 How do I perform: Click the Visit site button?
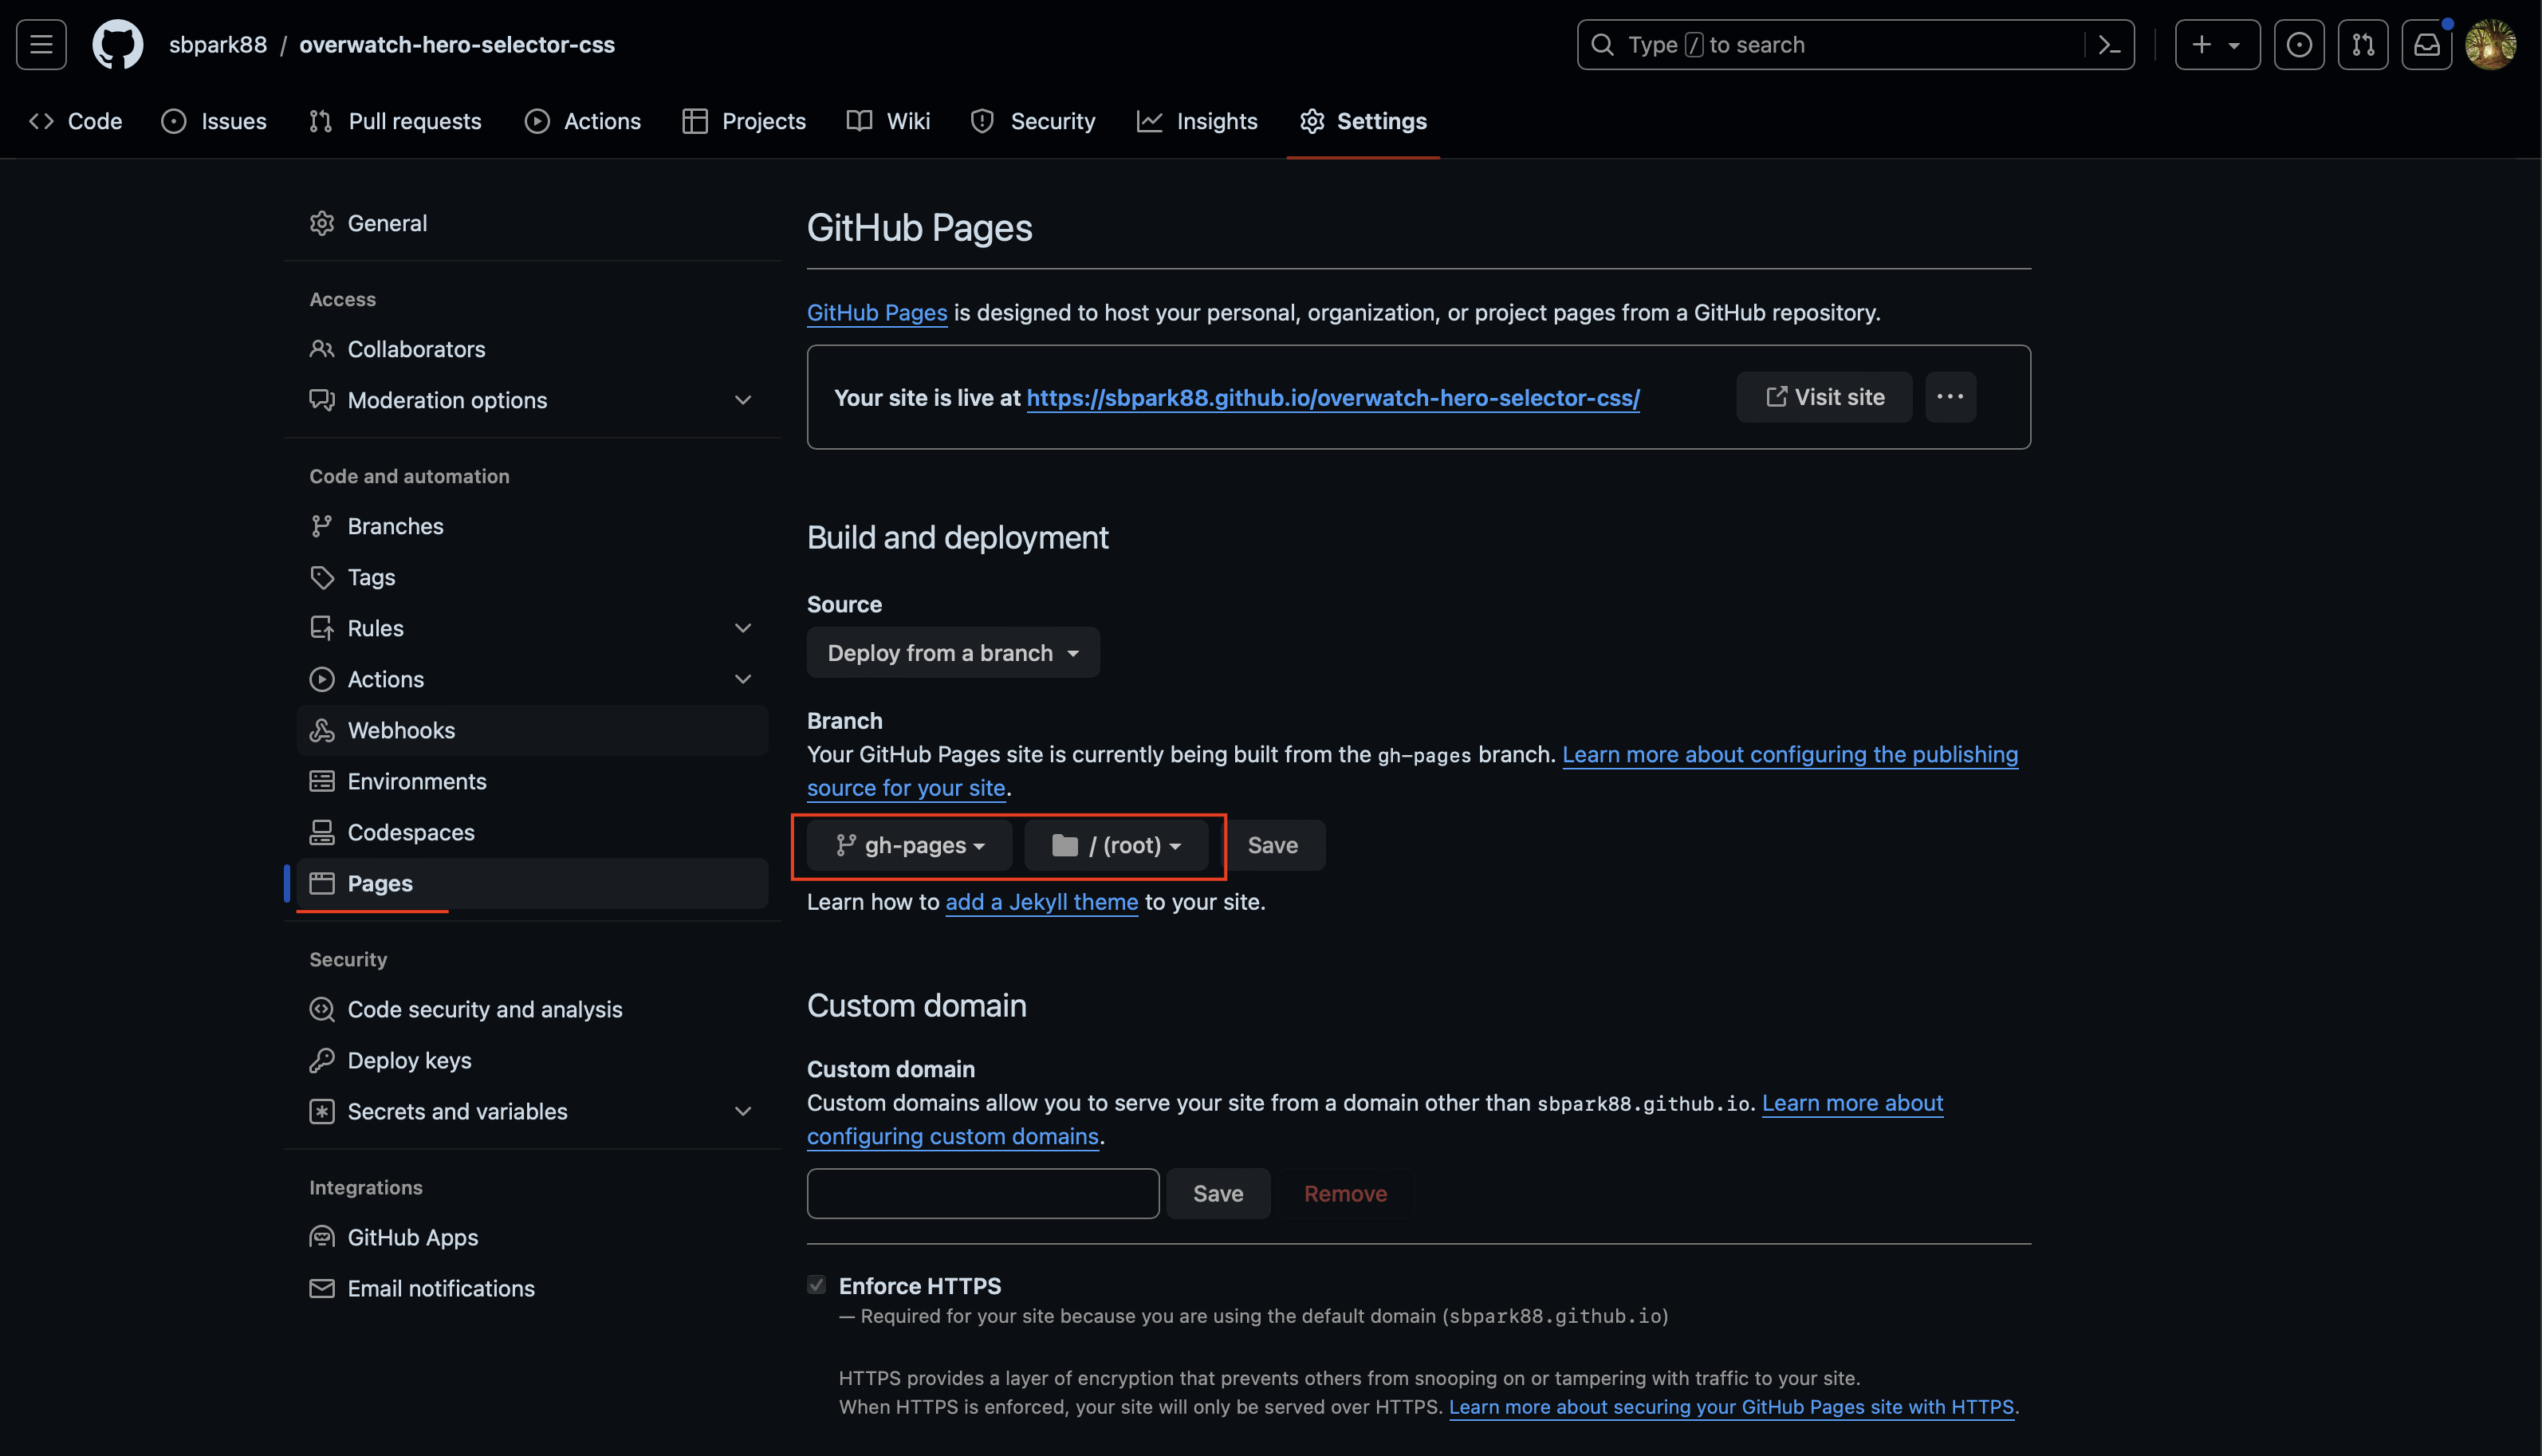tap(1824, 397)
